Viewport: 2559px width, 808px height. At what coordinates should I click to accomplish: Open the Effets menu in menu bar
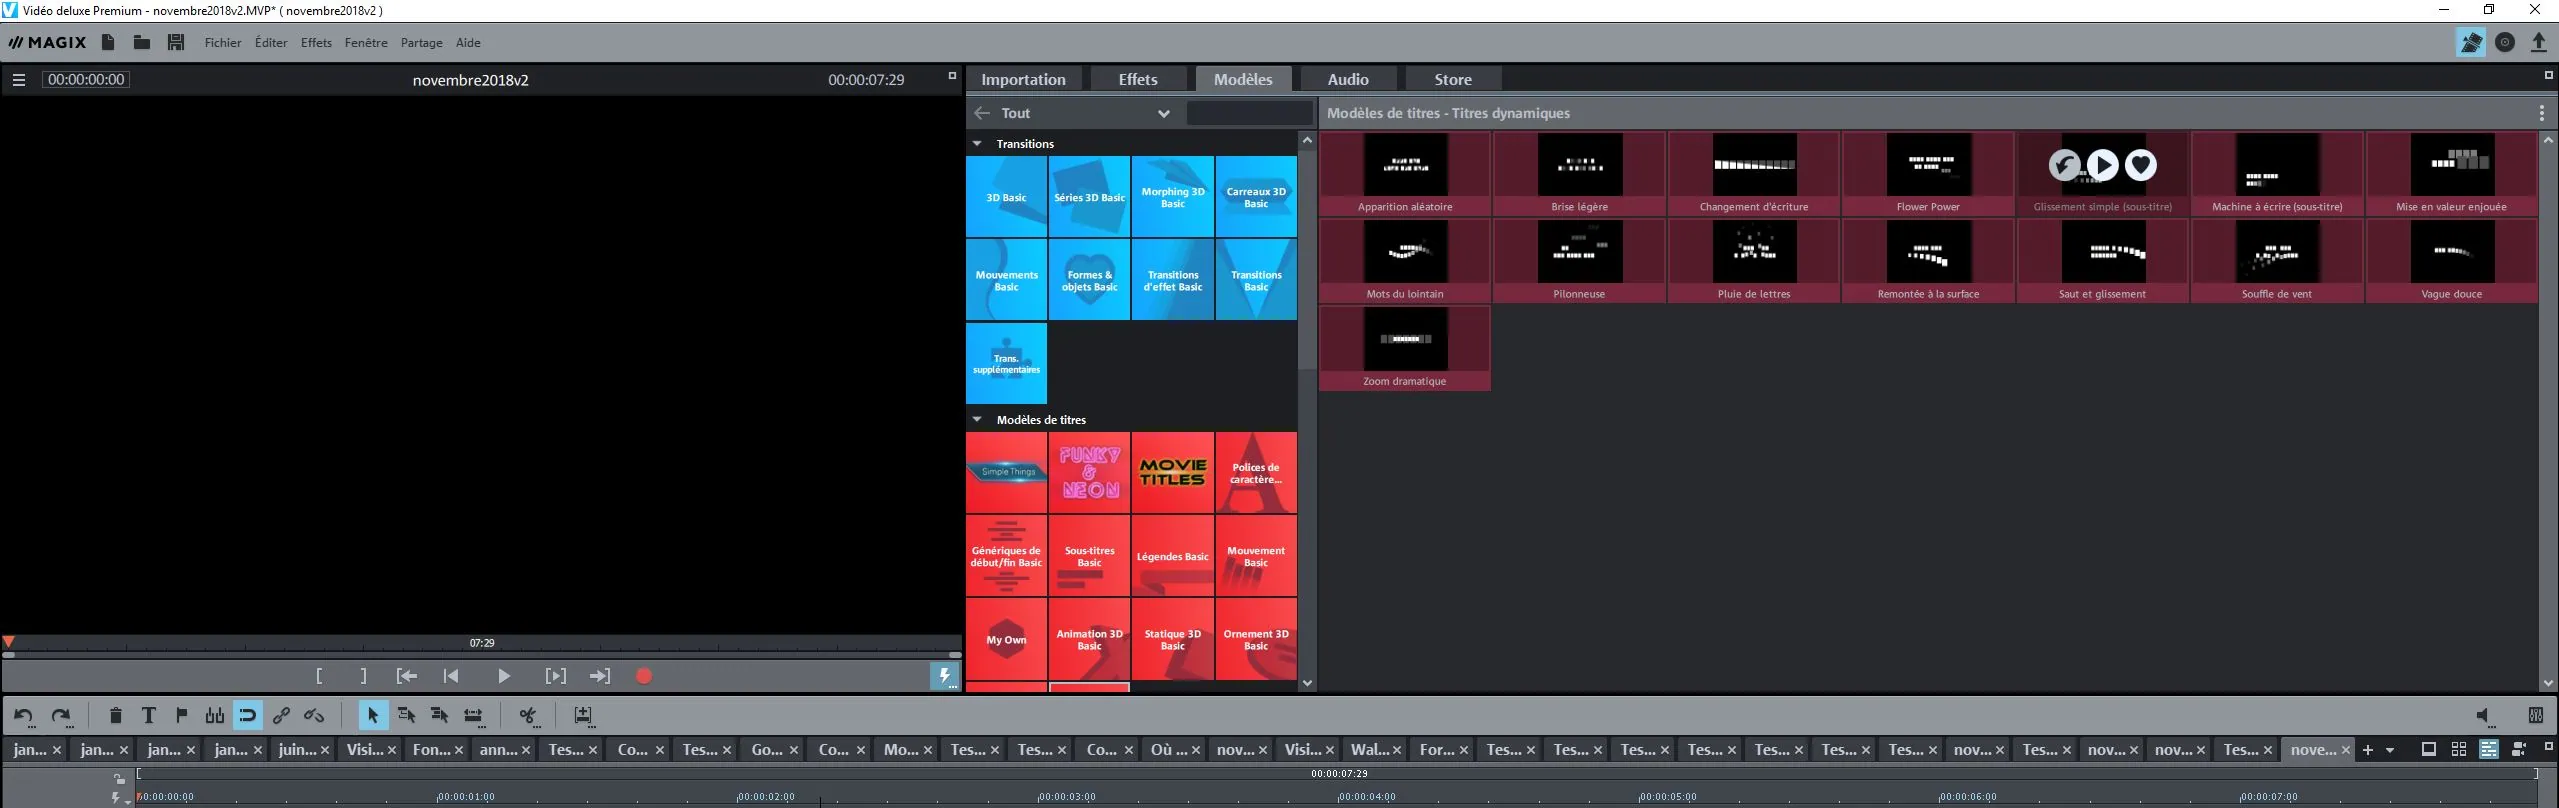click(x=316, y=43)
